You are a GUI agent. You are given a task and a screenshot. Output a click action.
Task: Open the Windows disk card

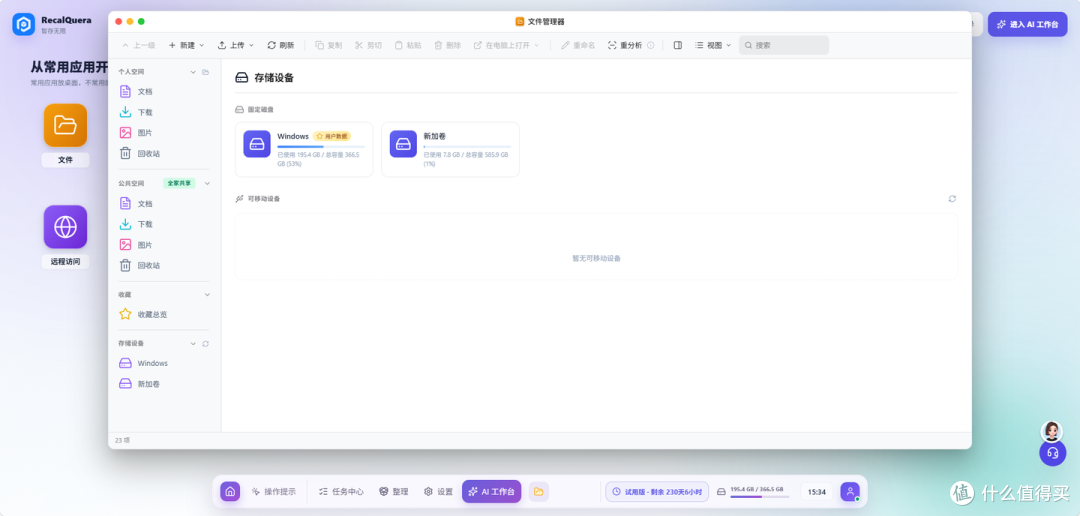click(x=304, y=149)
